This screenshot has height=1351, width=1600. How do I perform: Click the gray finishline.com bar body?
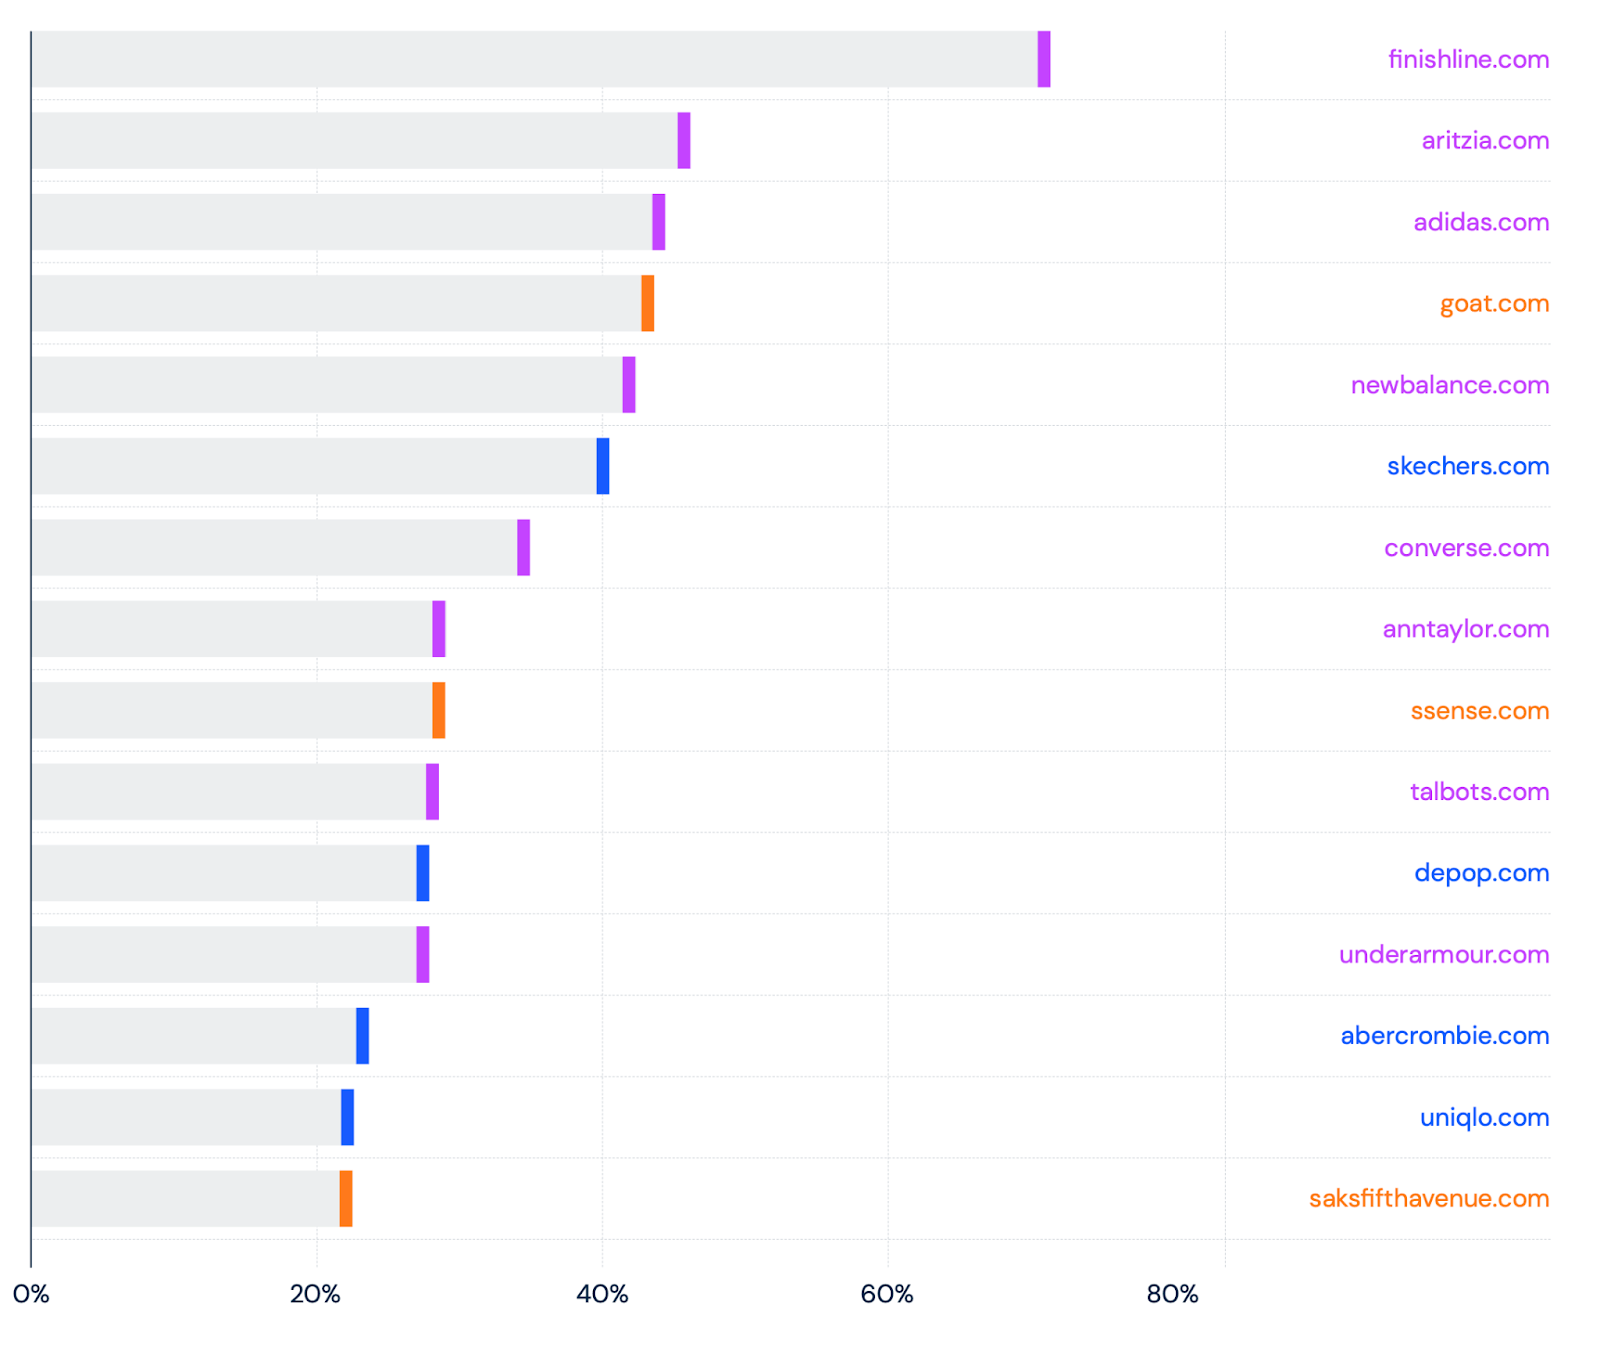click(535, 59)
